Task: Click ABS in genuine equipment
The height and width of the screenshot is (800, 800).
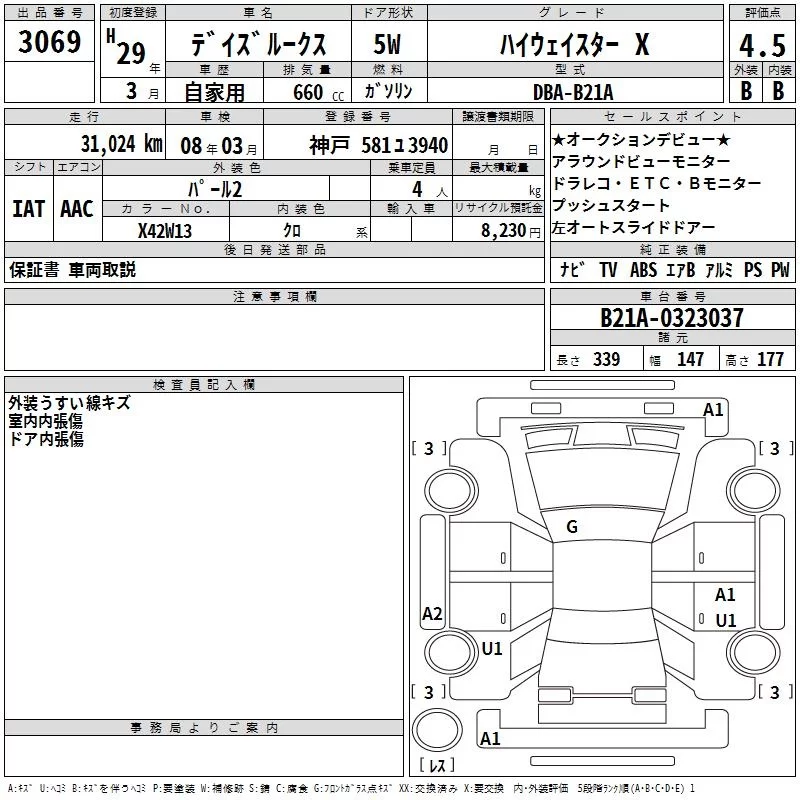Action: click(x=643, y=269)
